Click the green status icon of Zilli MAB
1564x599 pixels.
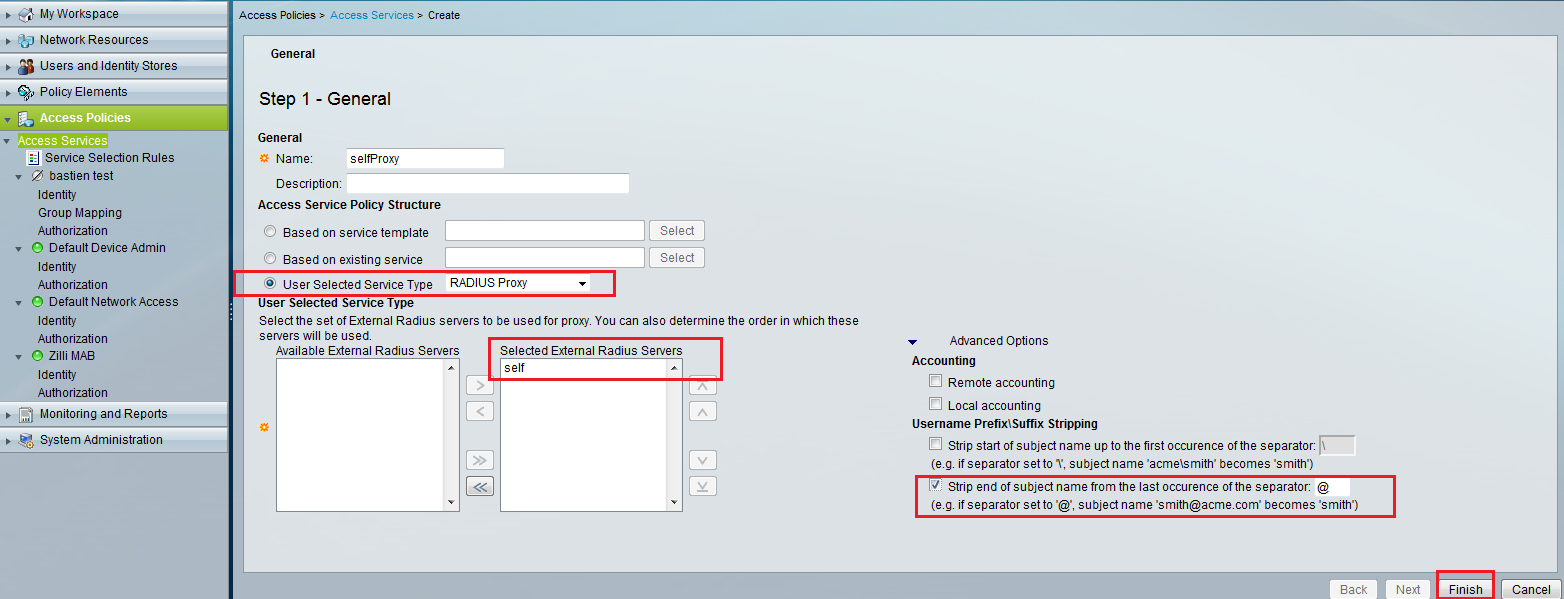pos(38,356)
